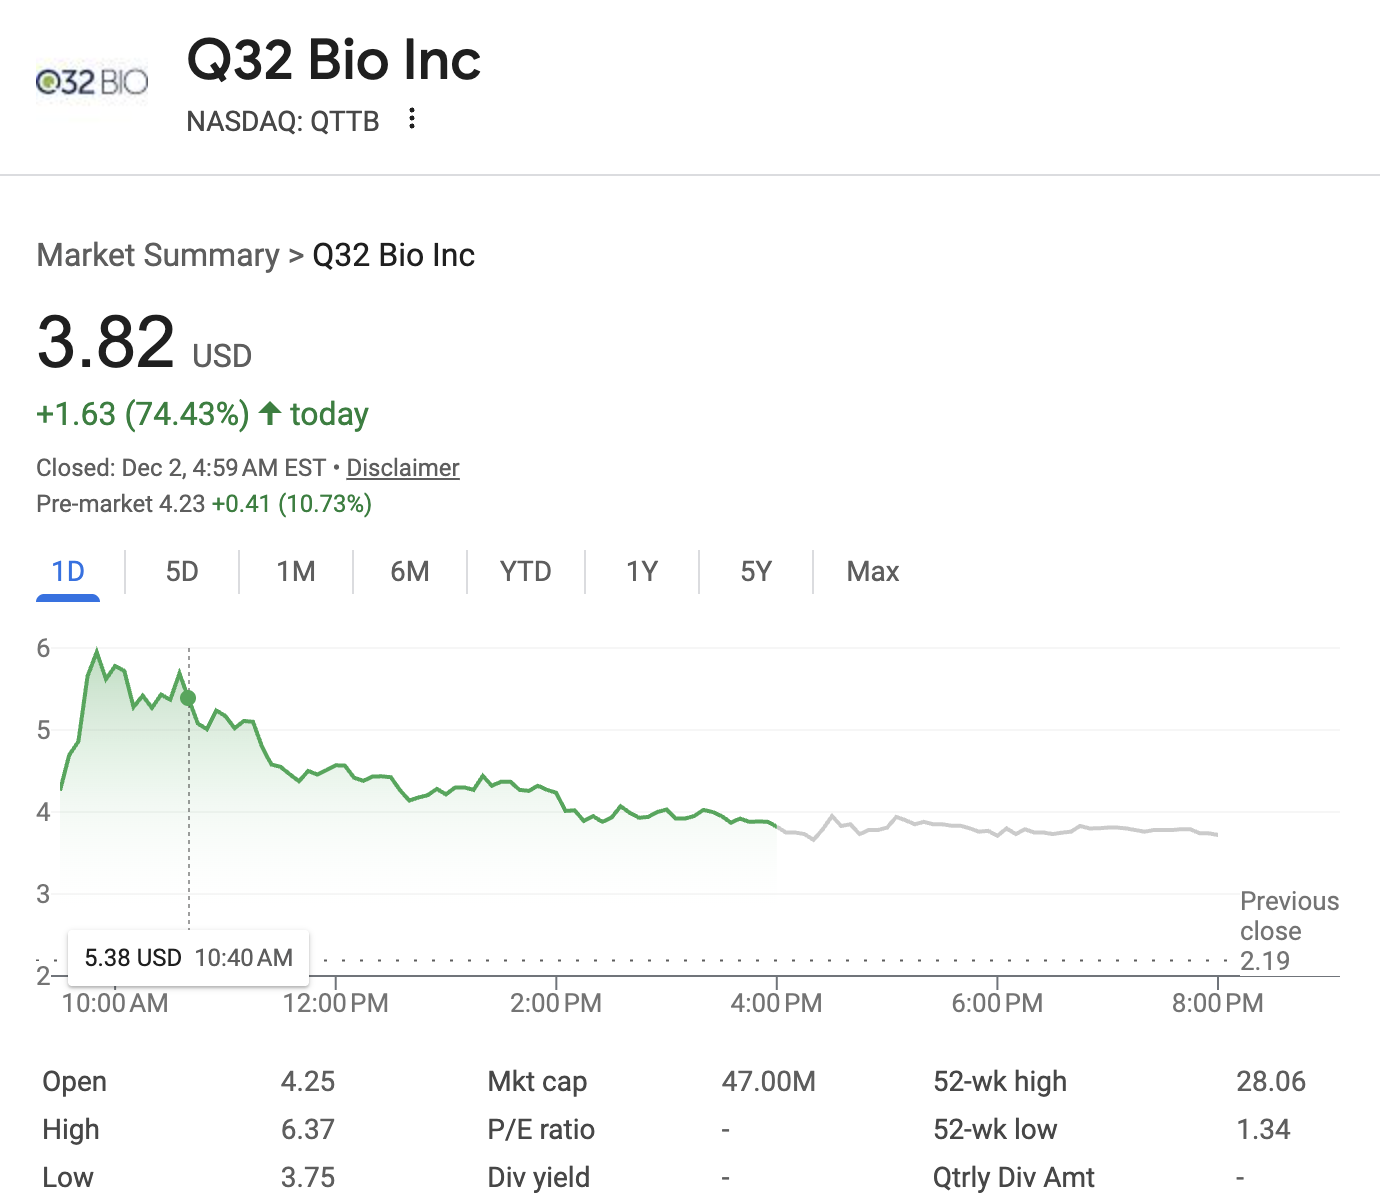
Task: Switch to the 1M chart view
Action: [x=296, y=571]
